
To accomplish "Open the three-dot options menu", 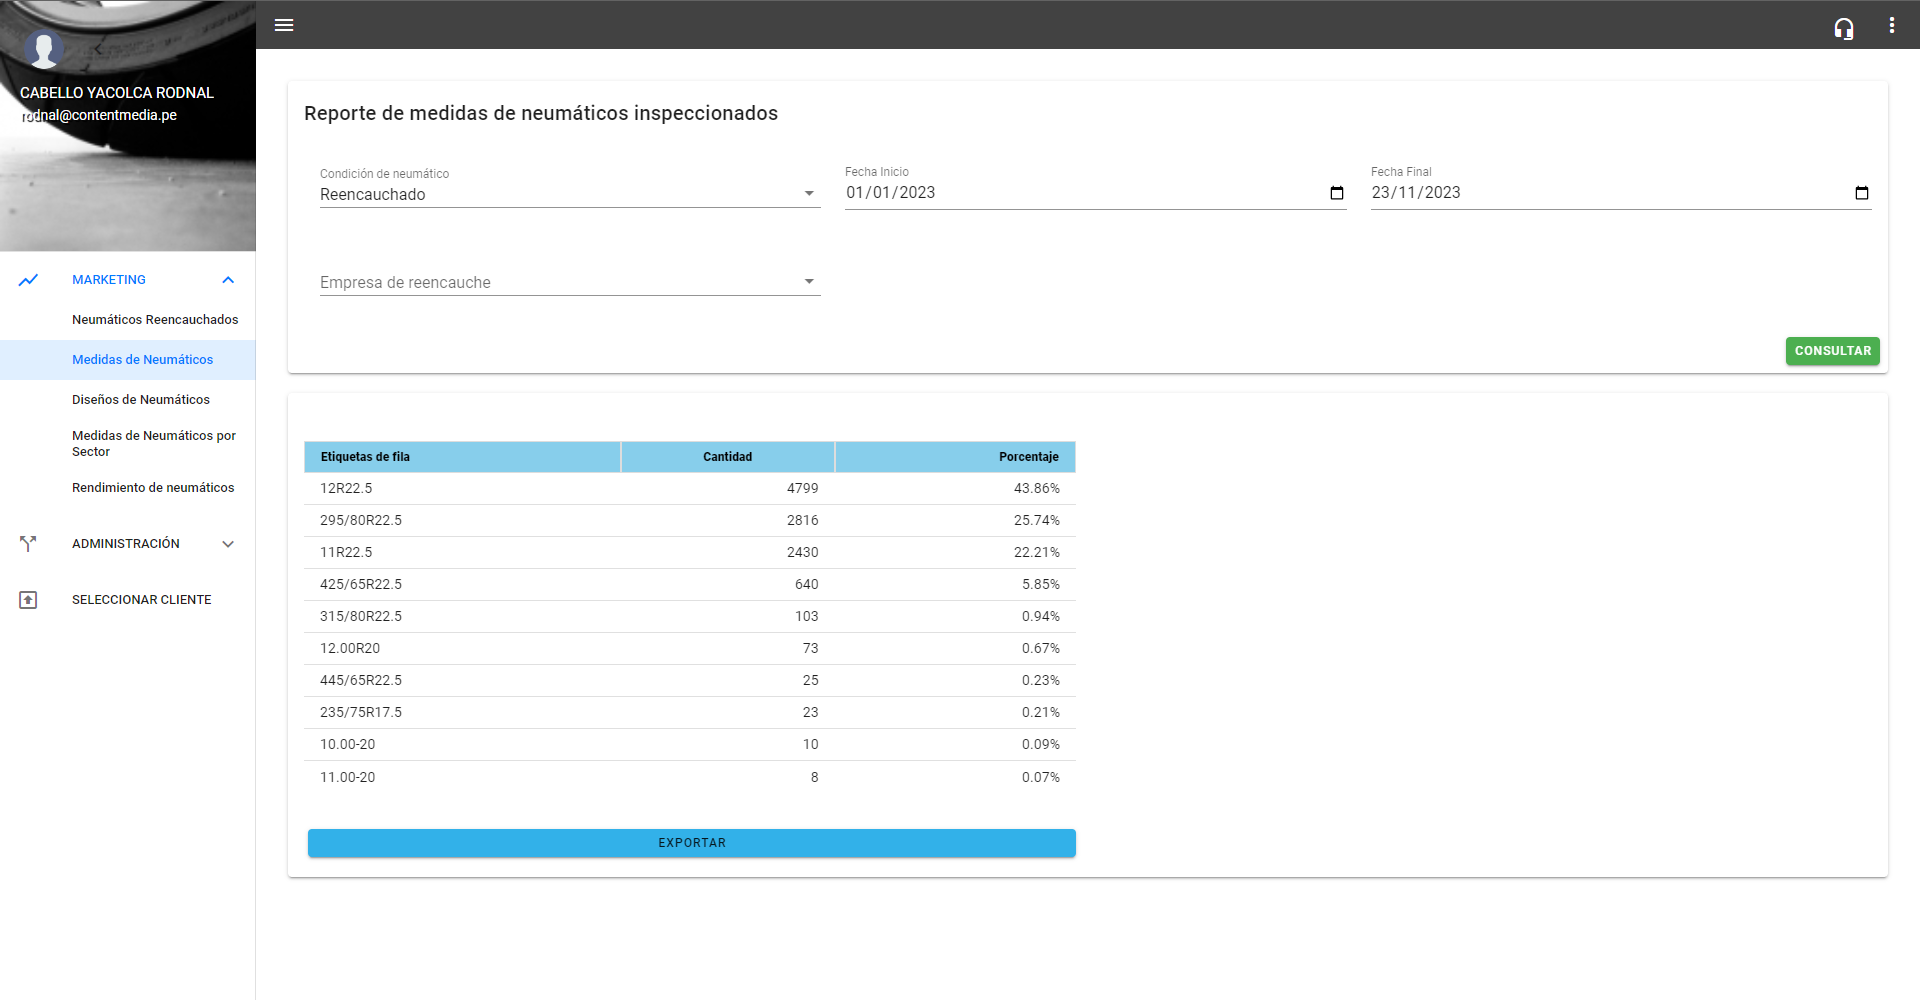I will tap(1891, 25).
